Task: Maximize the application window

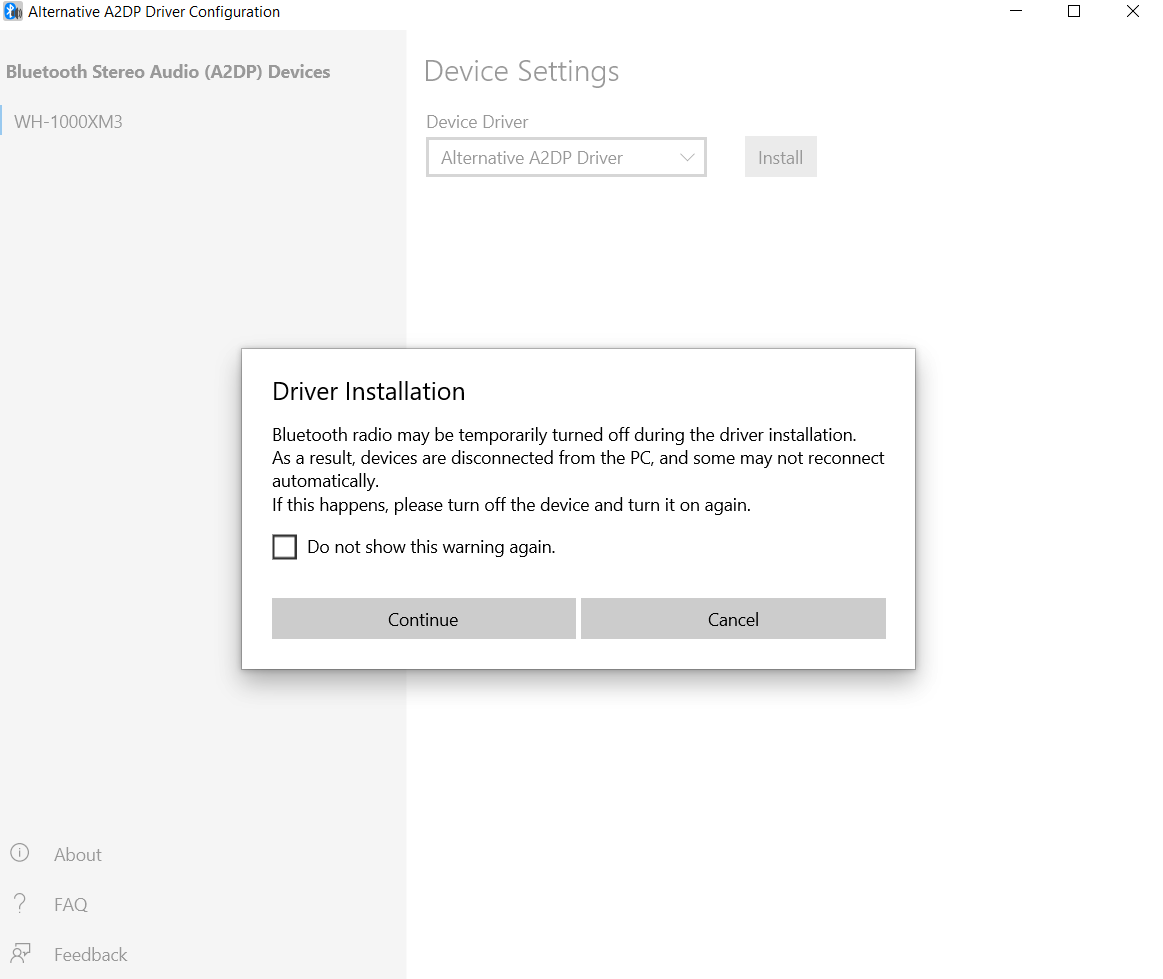Action: tap(1074, 11)
